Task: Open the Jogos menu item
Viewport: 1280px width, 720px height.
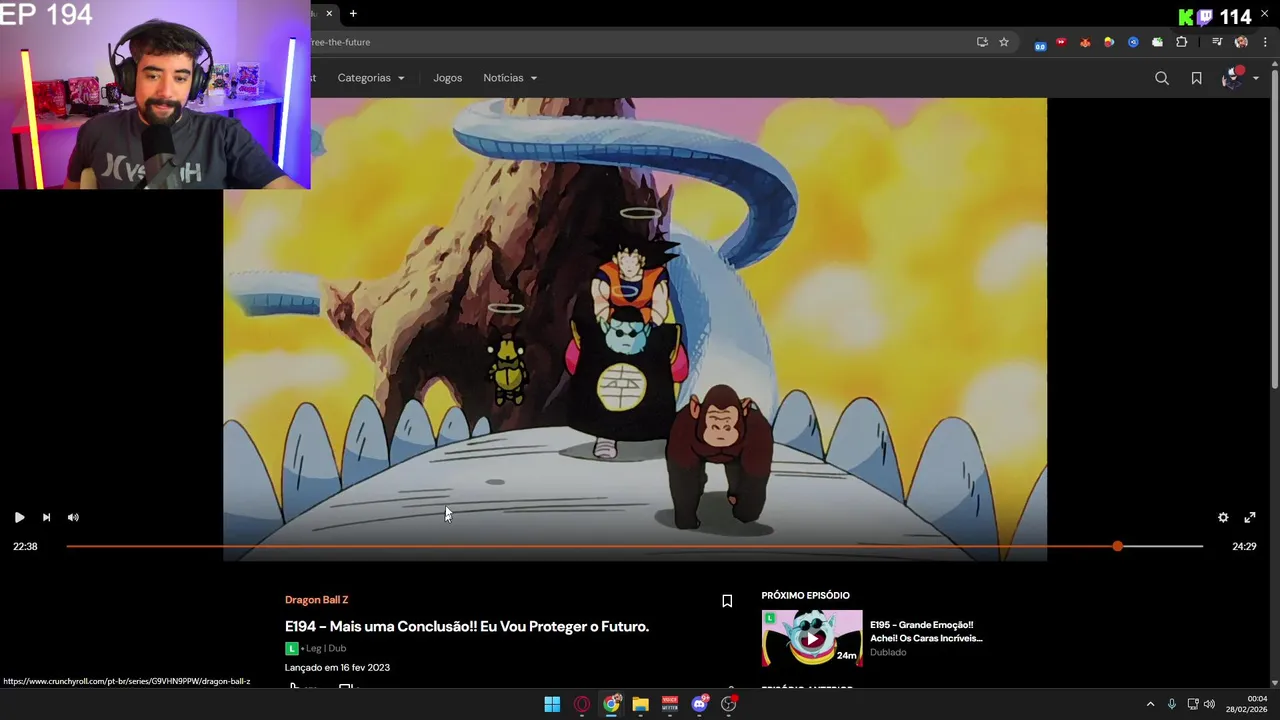Action: pyautogui.click(x=447, y=78)
